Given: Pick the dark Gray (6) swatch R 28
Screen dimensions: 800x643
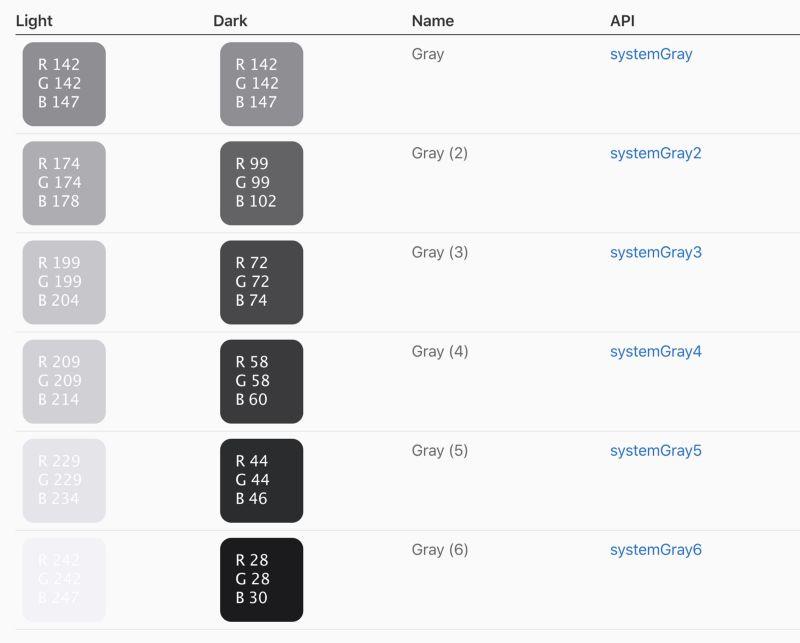Looking at the screenshot, I should 261,579.
